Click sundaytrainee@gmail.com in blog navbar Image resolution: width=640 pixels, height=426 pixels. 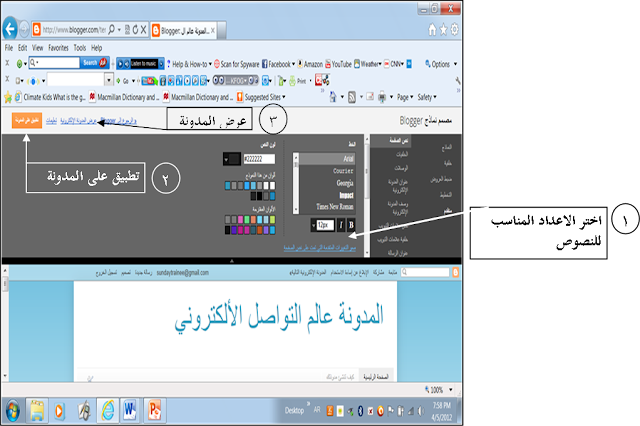(182, 273)
